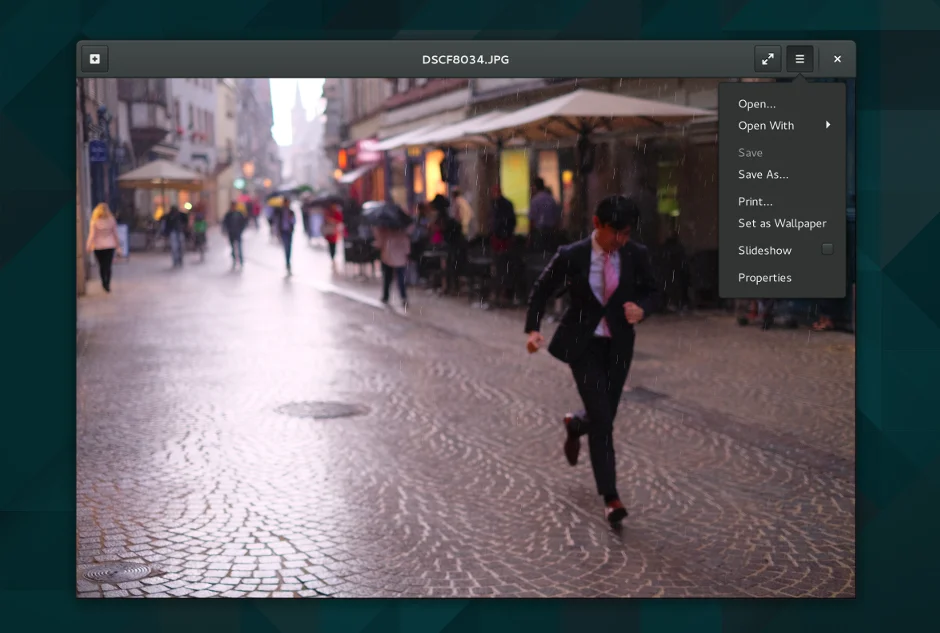Open the Print... dialog

click(755, 202)
